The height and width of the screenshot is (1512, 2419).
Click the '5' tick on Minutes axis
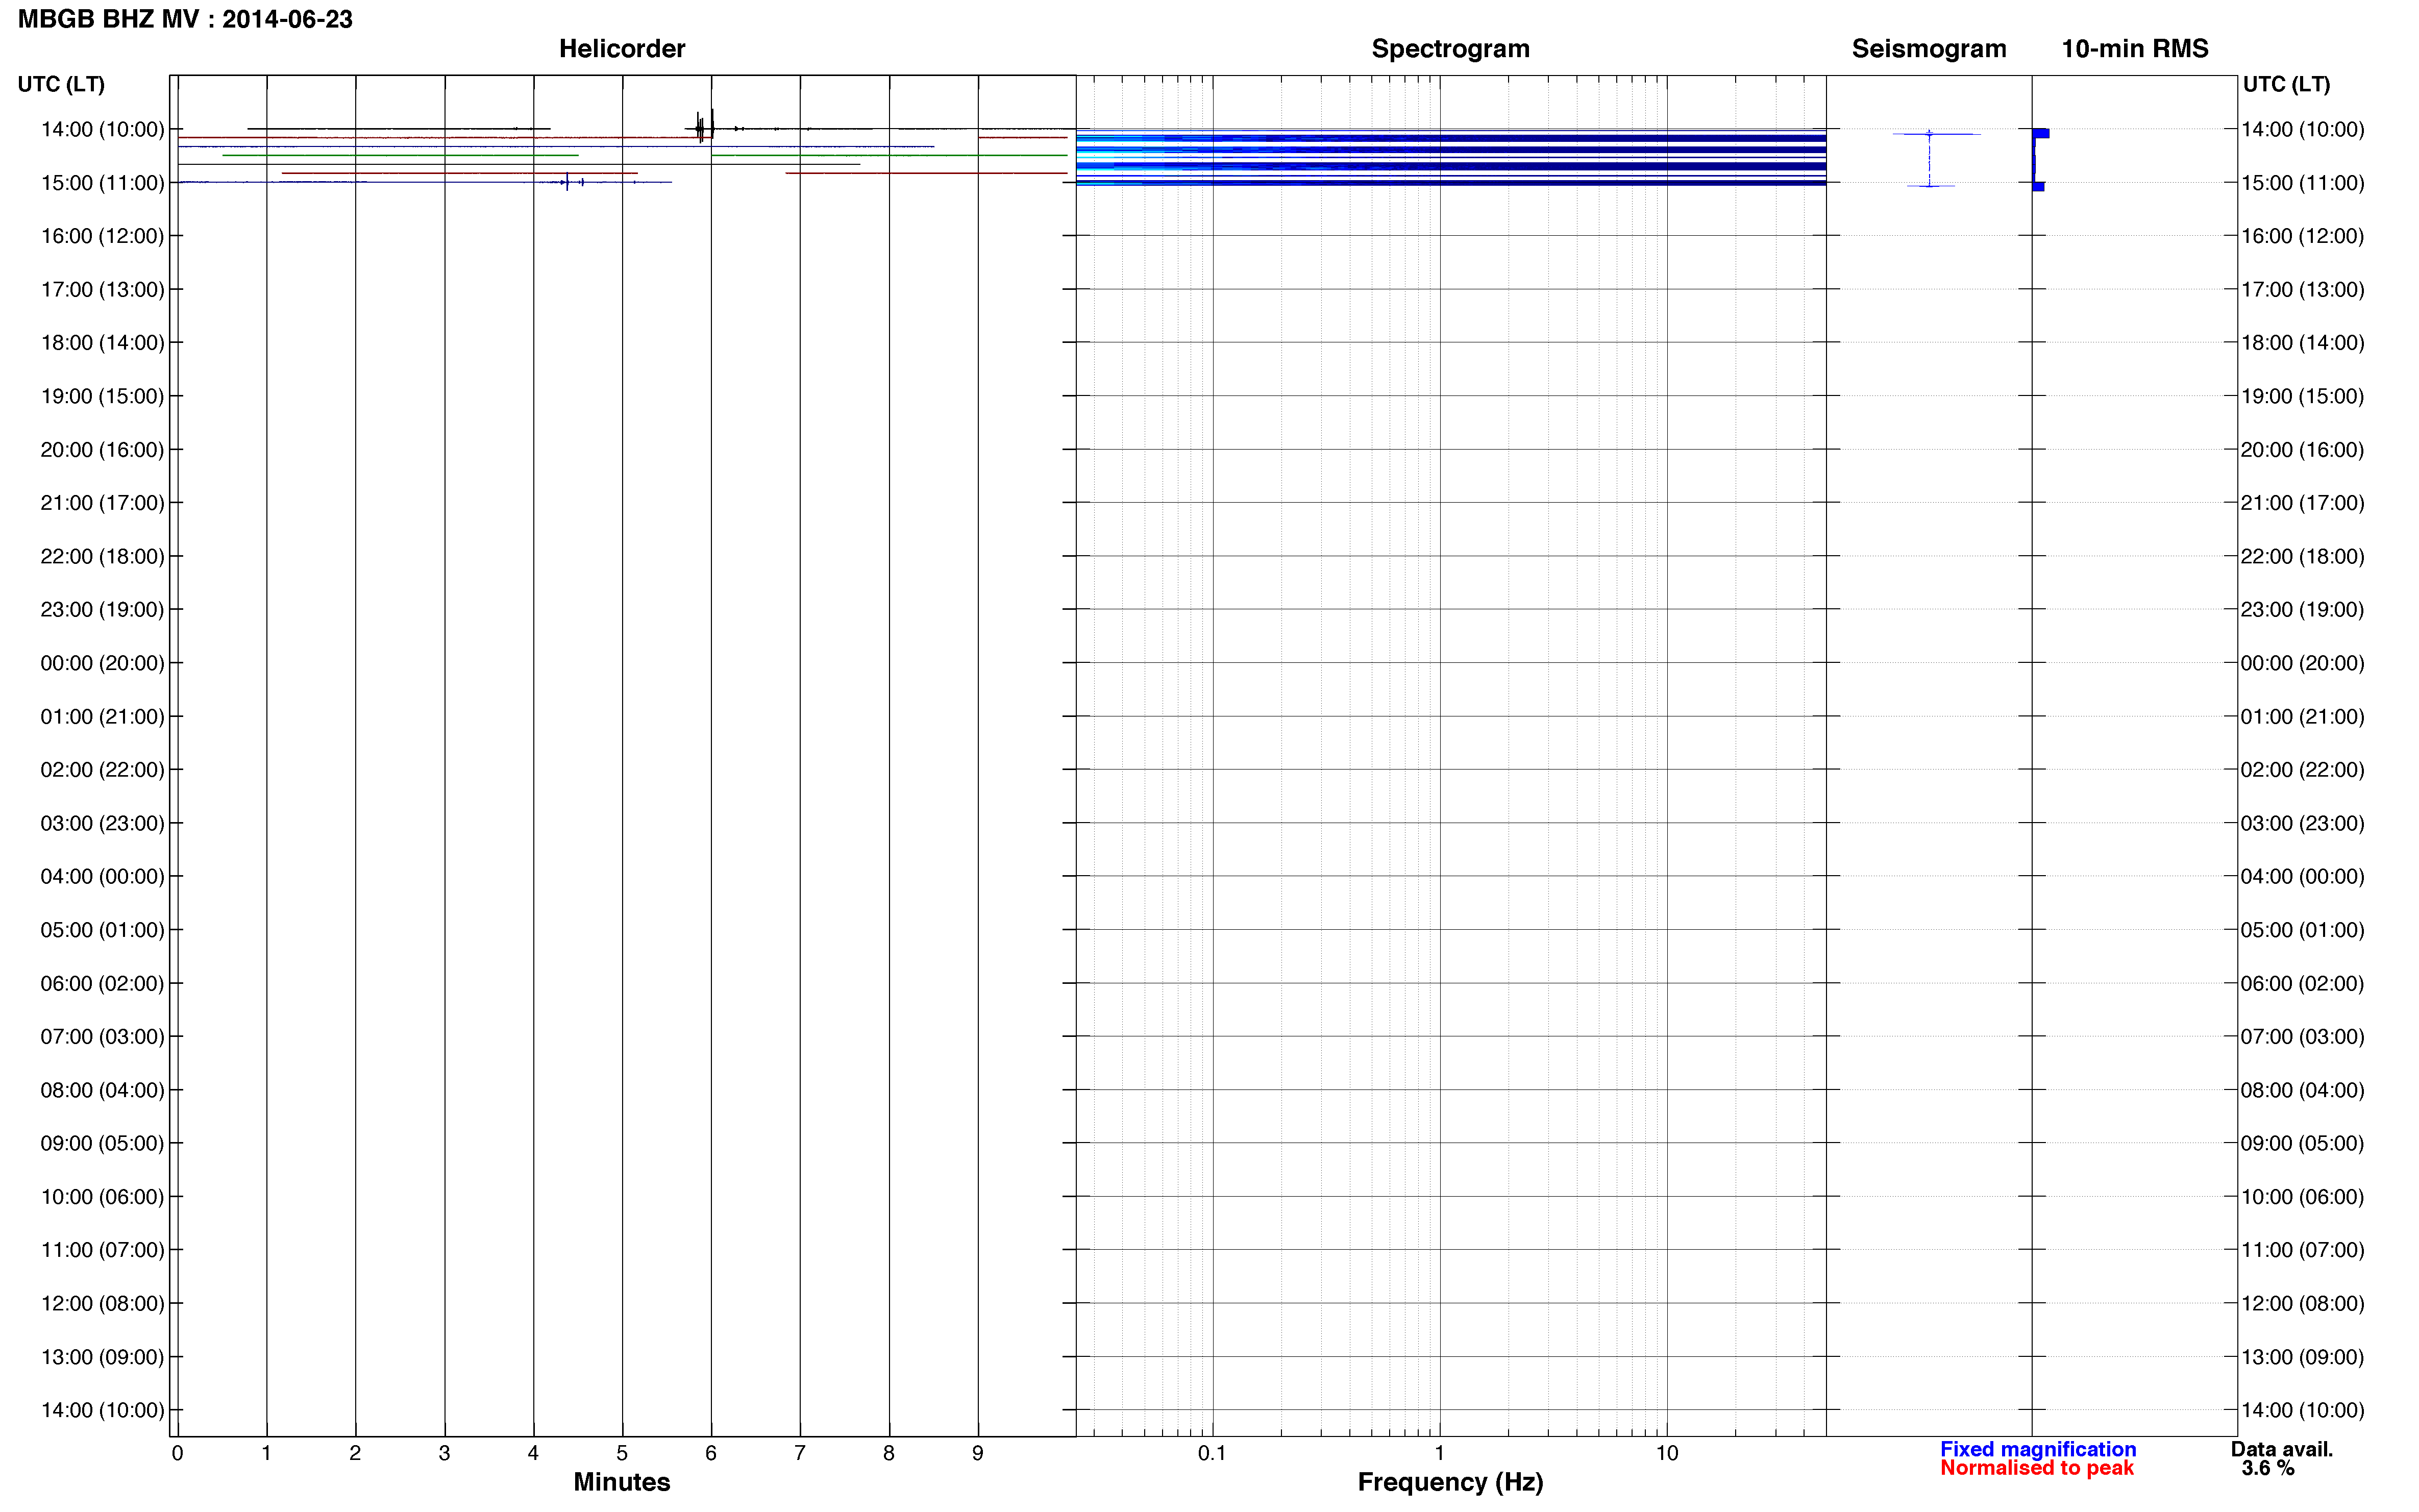[x=622, y=1453]
